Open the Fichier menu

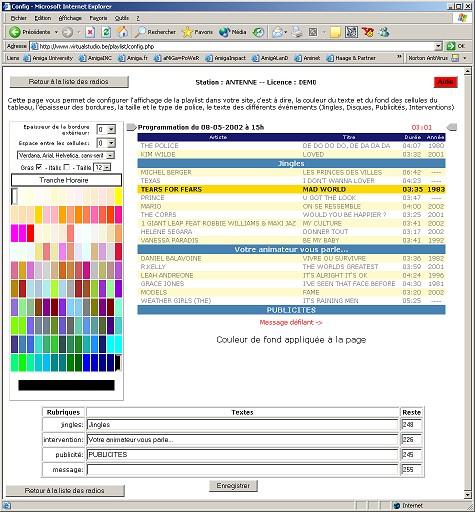point(19,18)
